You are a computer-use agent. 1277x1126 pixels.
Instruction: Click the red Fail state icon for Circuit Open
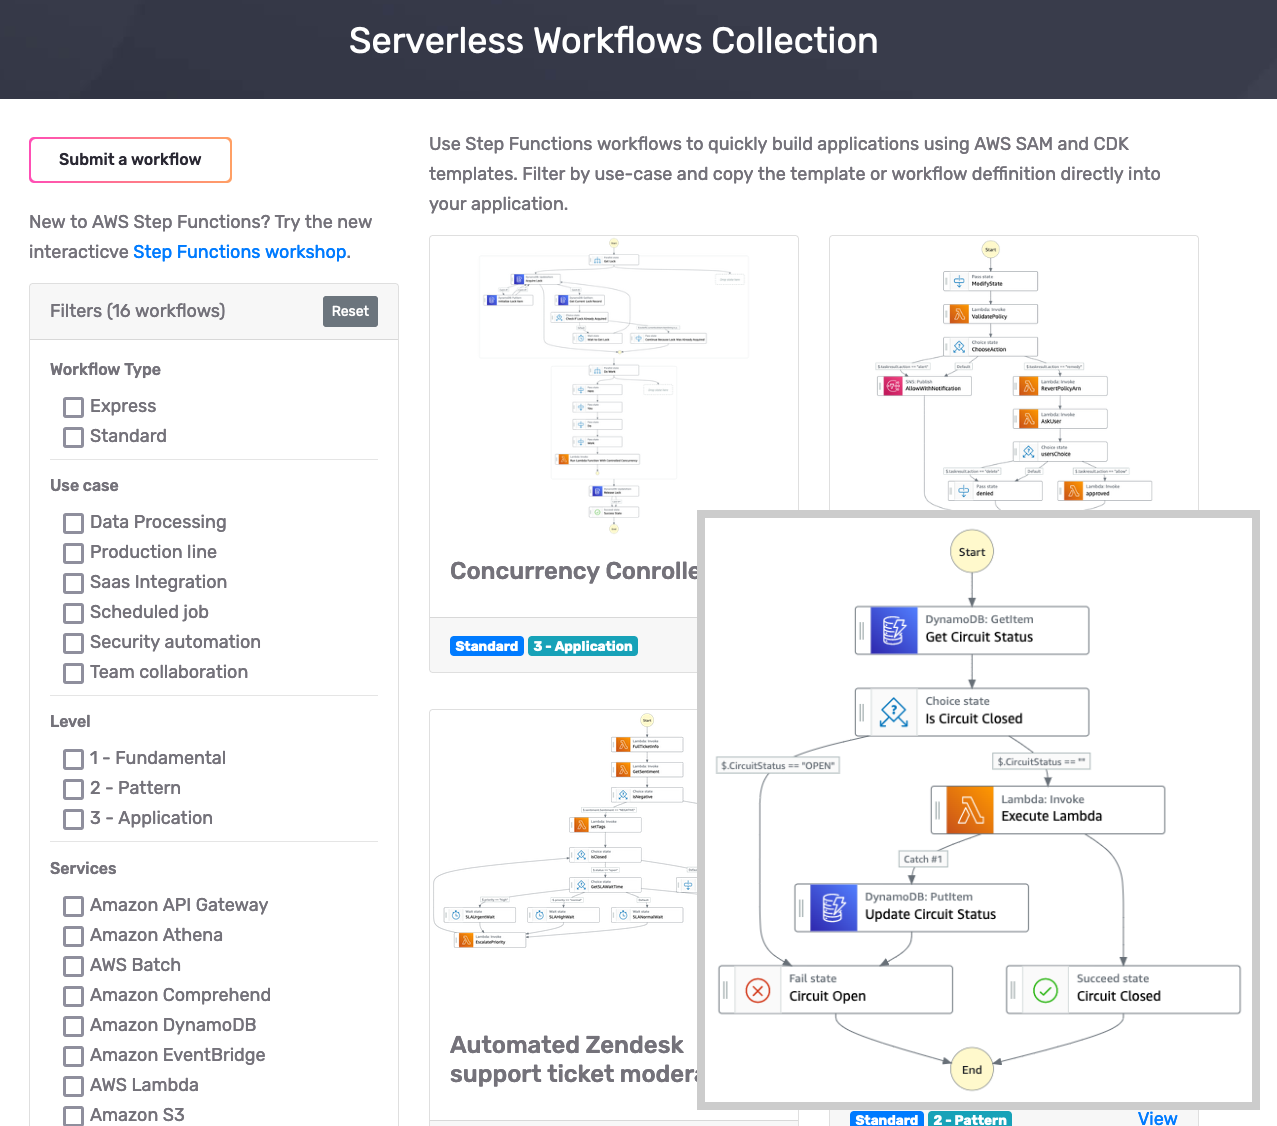point(757,989)
